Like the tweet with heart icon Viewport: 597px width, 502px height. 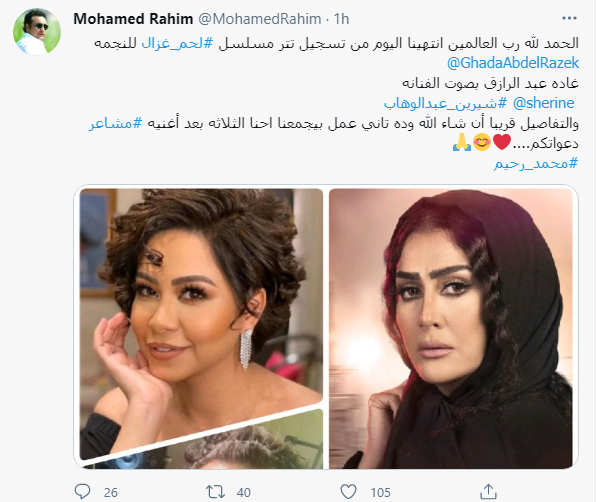point(348,491)
